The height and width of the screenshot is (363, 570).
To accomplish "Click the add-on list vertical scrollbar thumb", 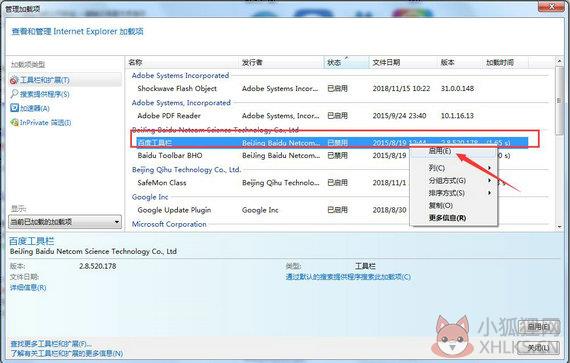I will 559,101.
